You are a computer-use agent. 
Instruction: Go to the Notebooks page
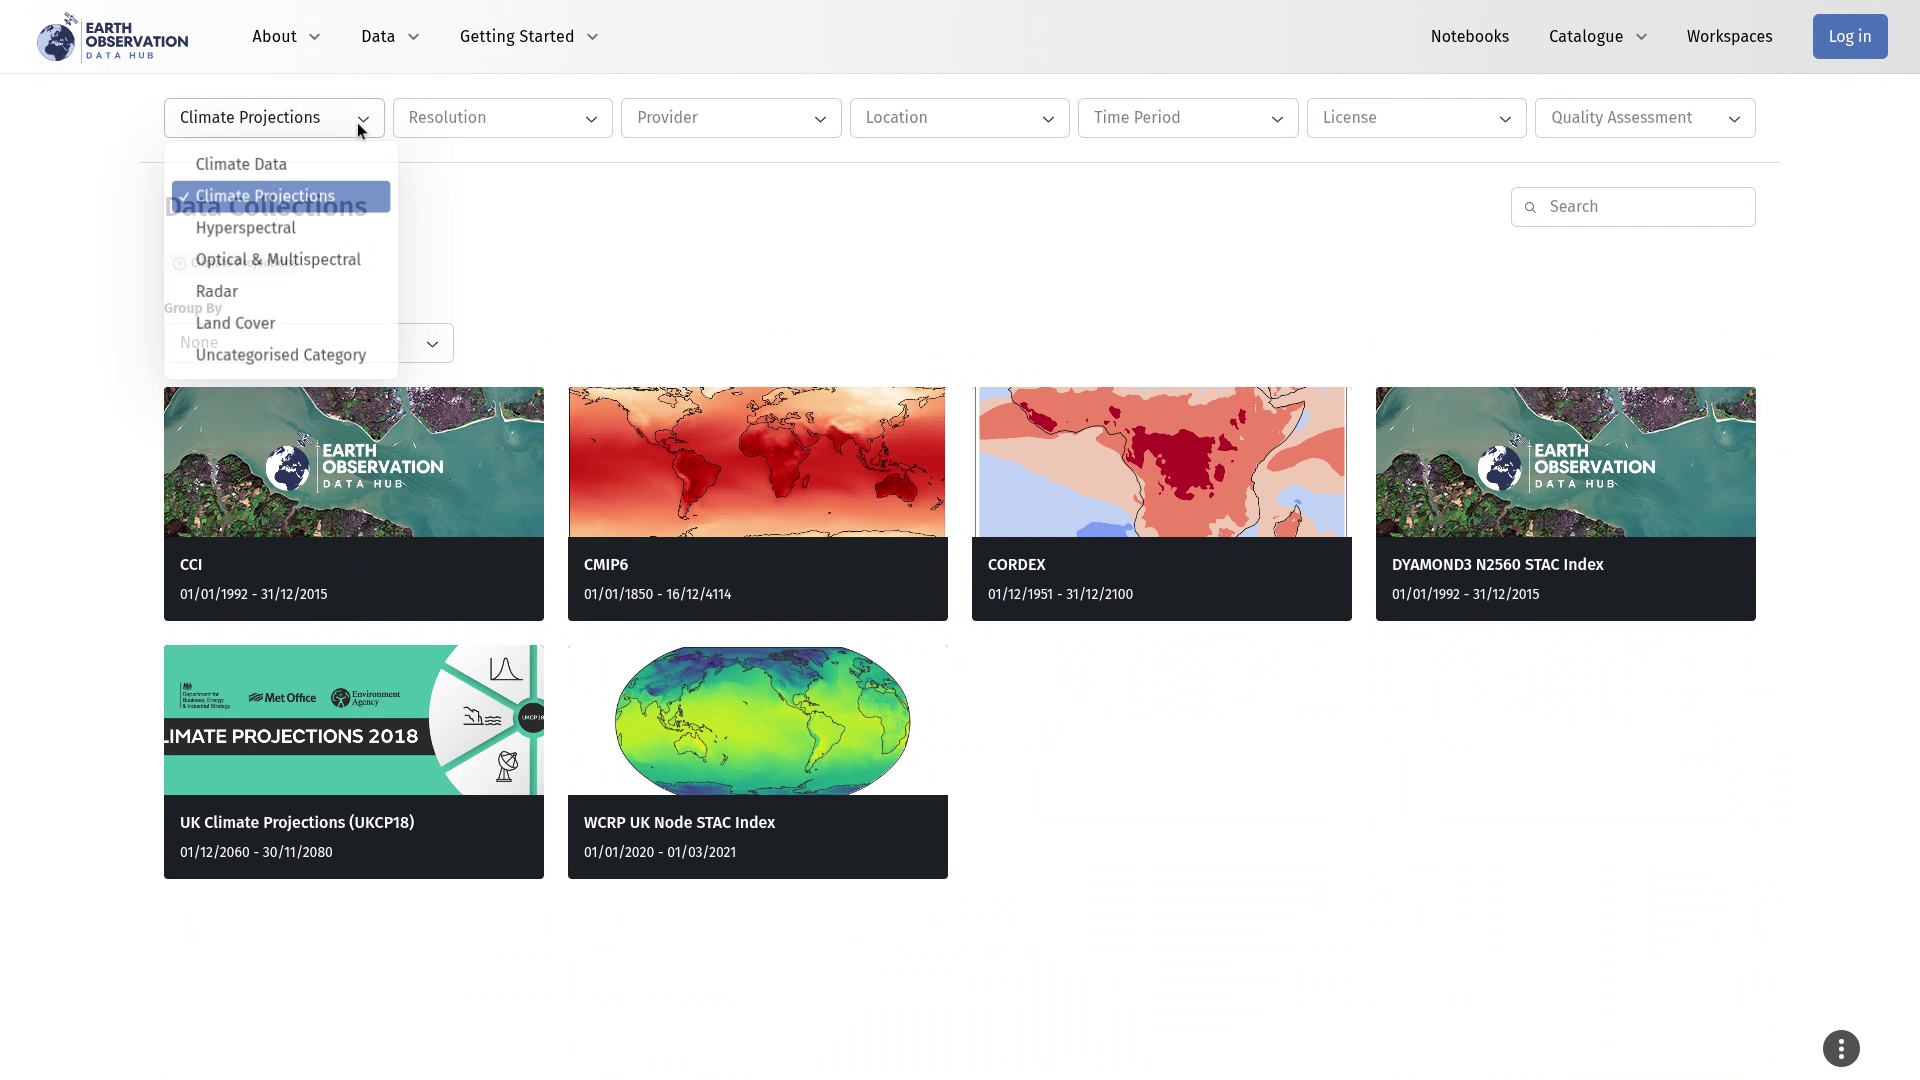point(1469,37)
